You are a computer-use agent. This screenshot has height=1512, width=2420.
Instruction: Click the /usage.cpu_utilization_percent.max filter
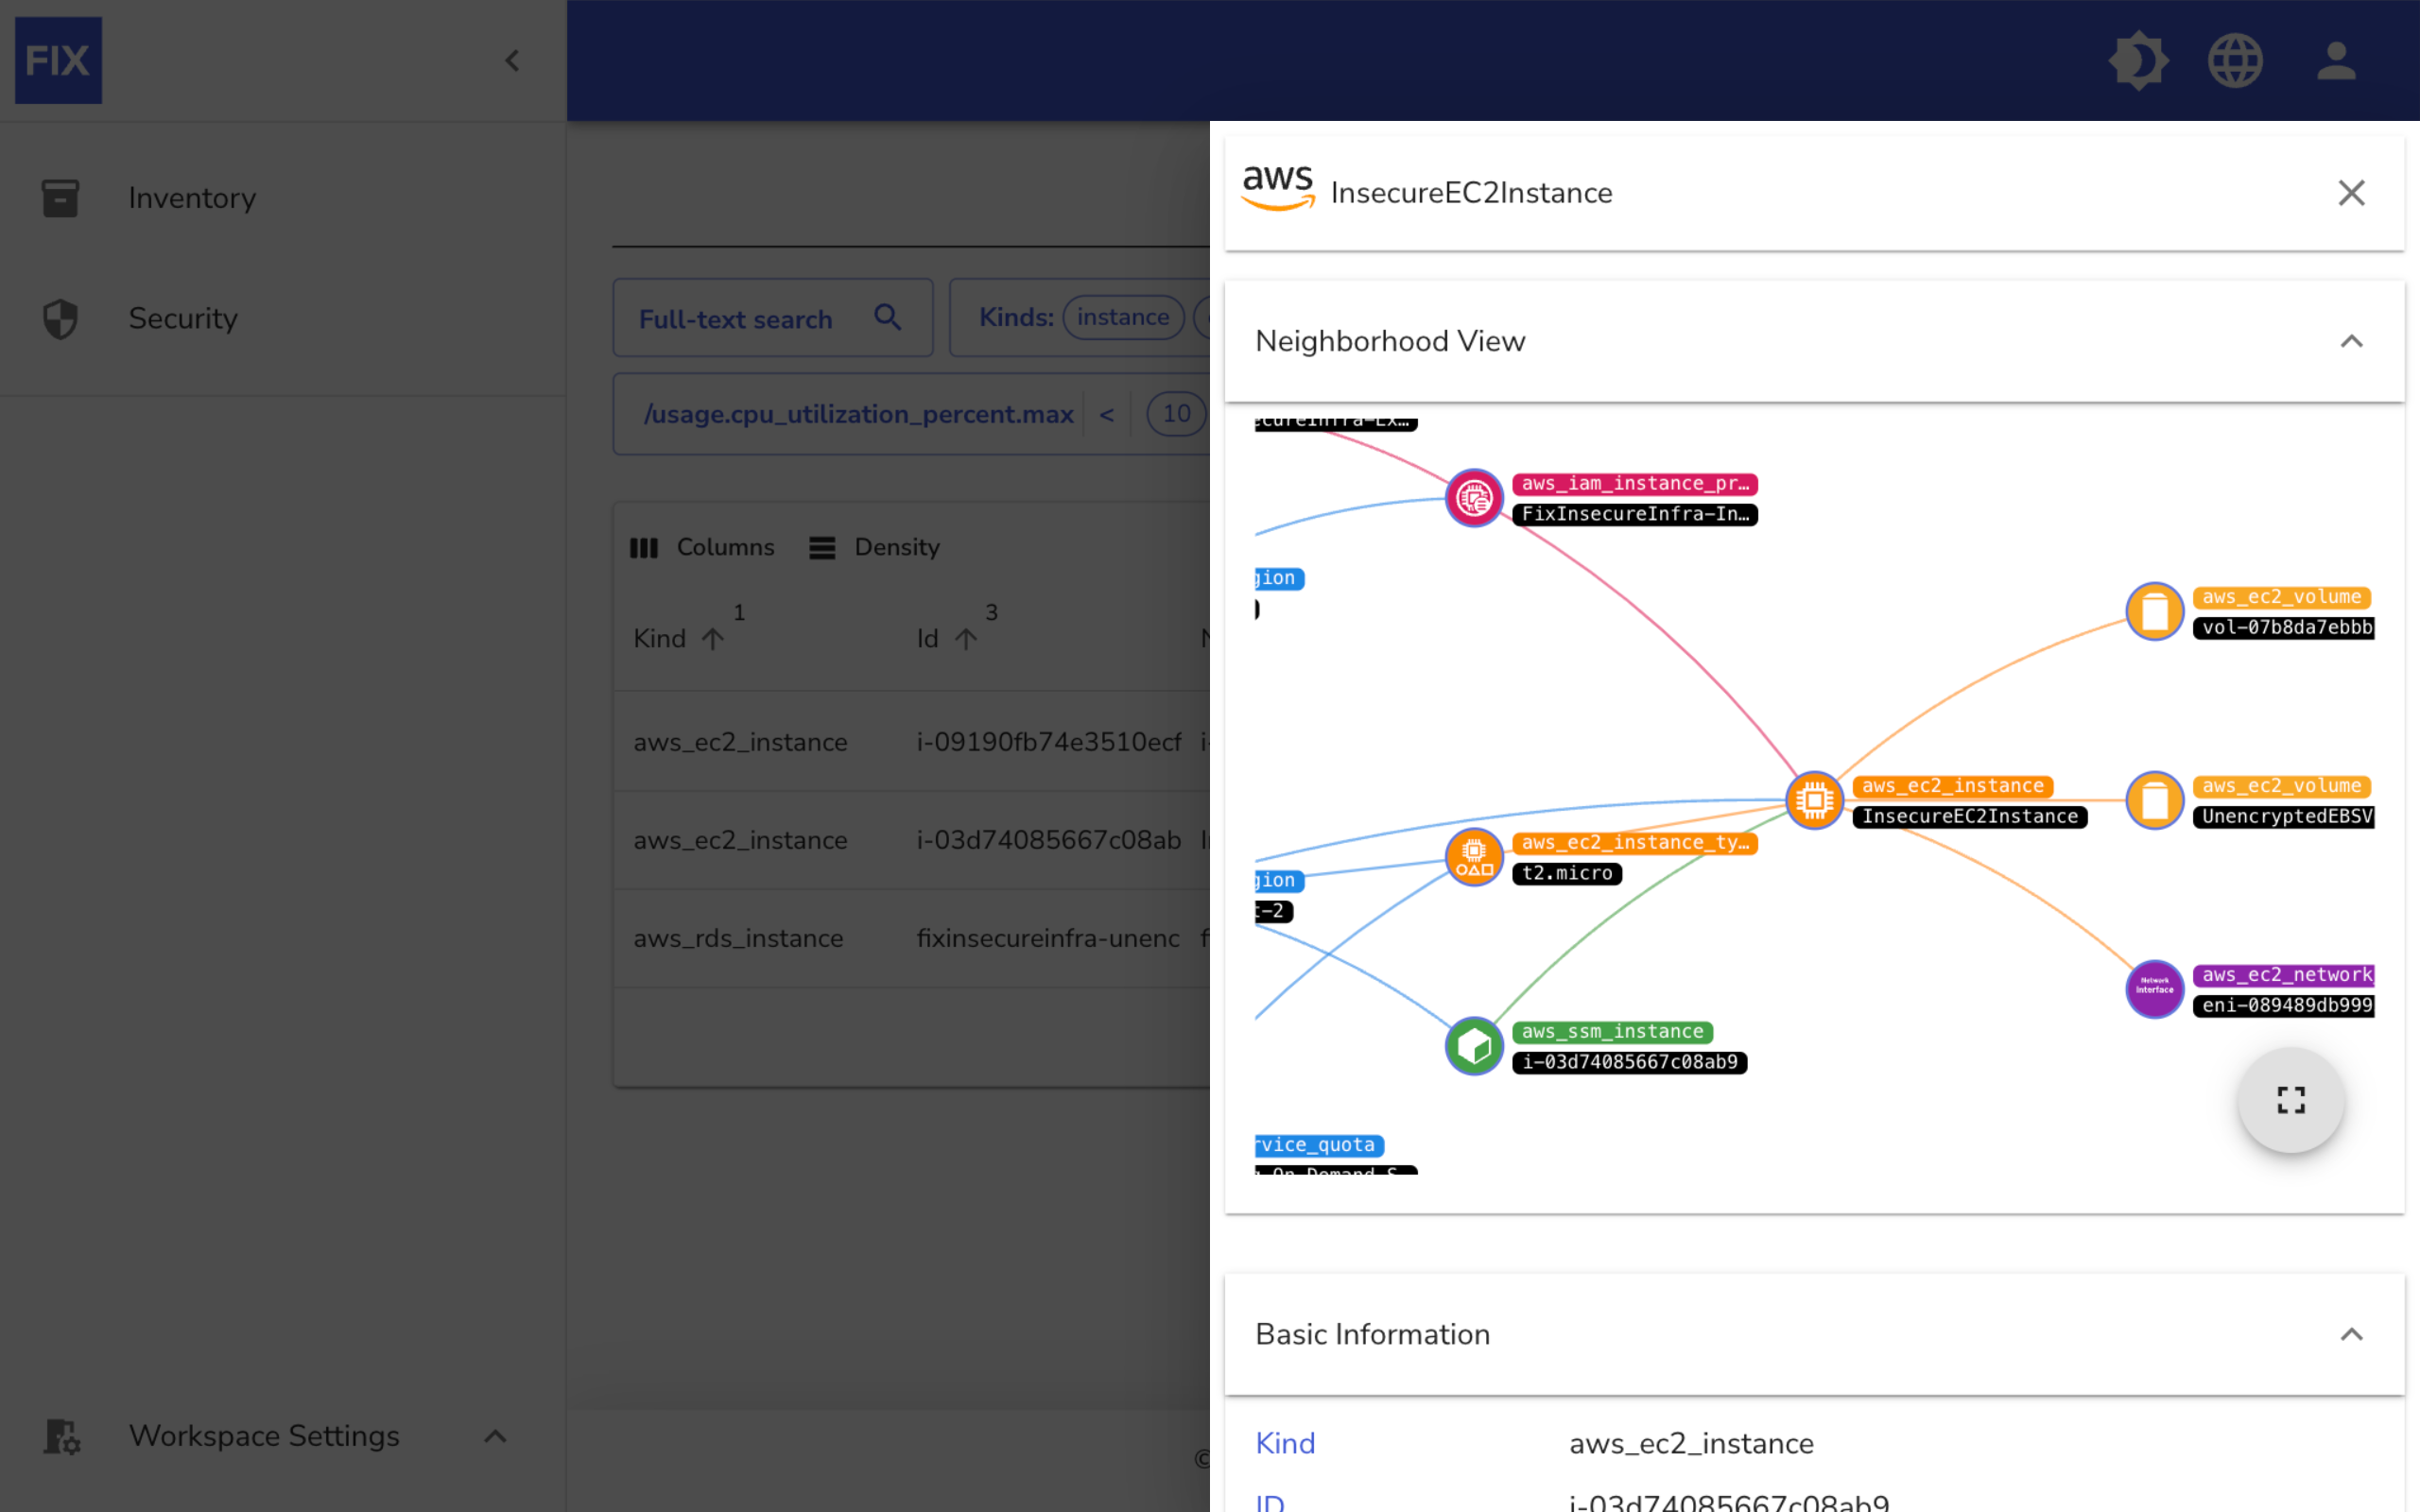pos(858,414)
